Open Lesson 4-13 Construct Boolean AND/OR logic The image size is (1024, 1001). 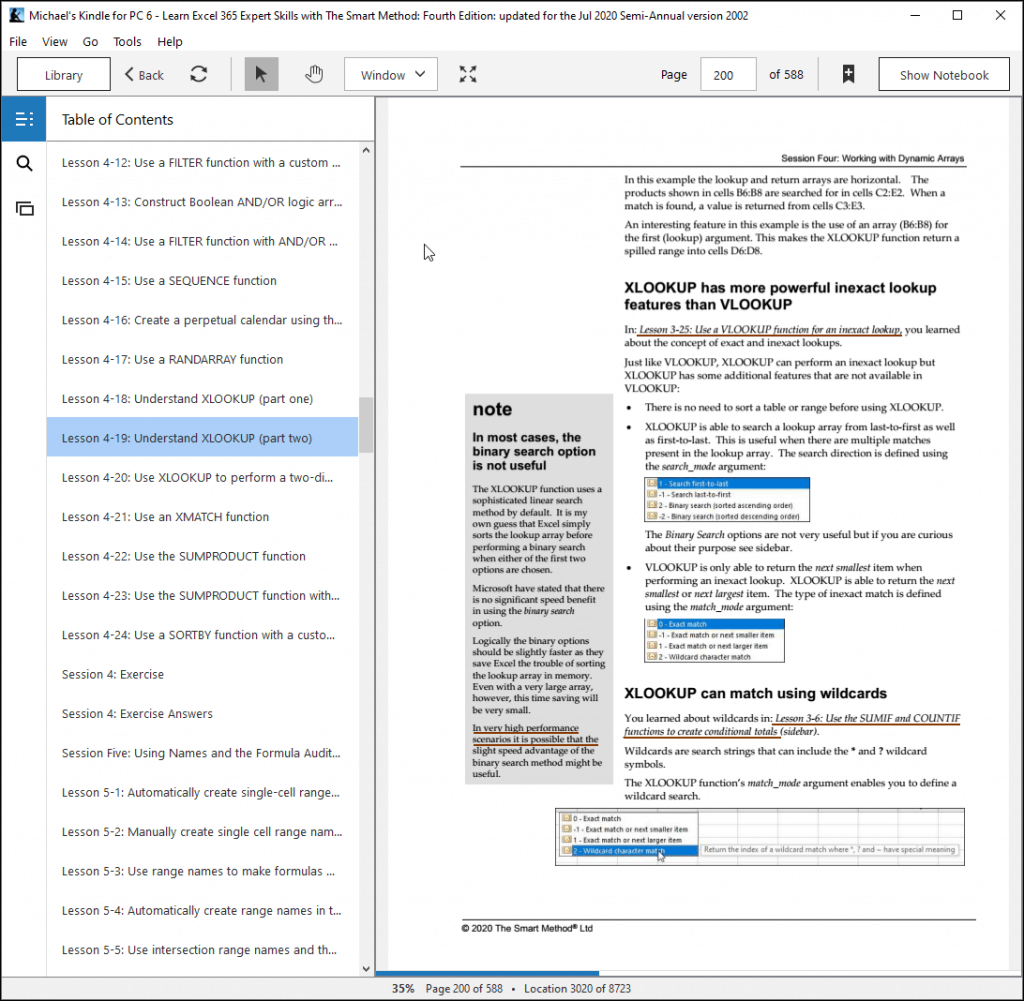tap(202, 202)
